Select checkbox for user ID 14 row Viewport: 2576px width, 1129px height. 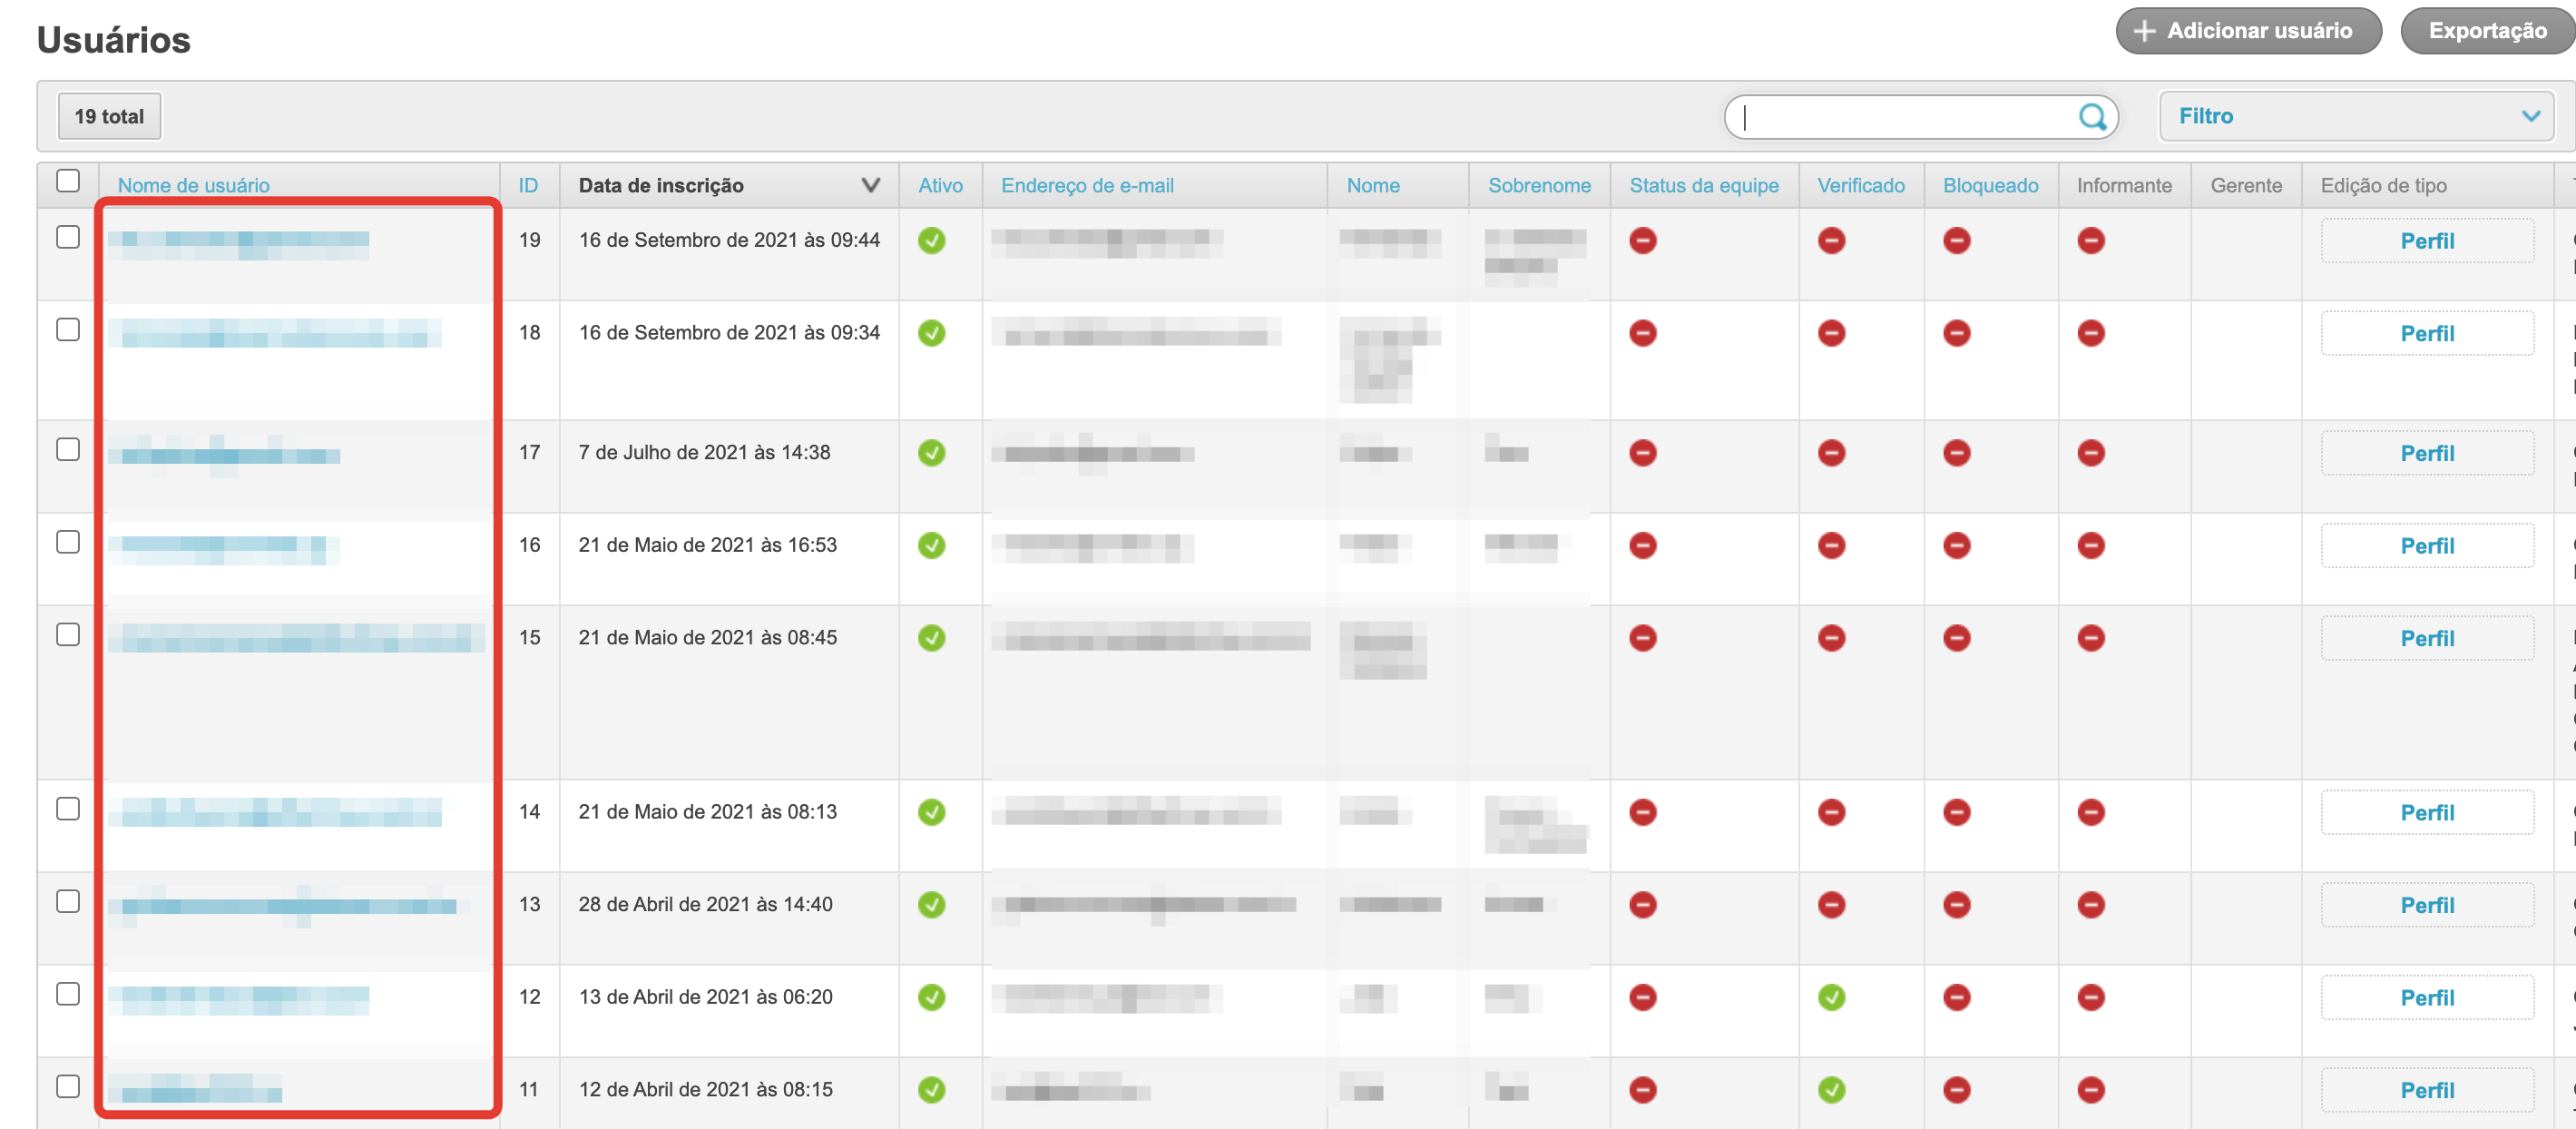click(x=68, y=809)
